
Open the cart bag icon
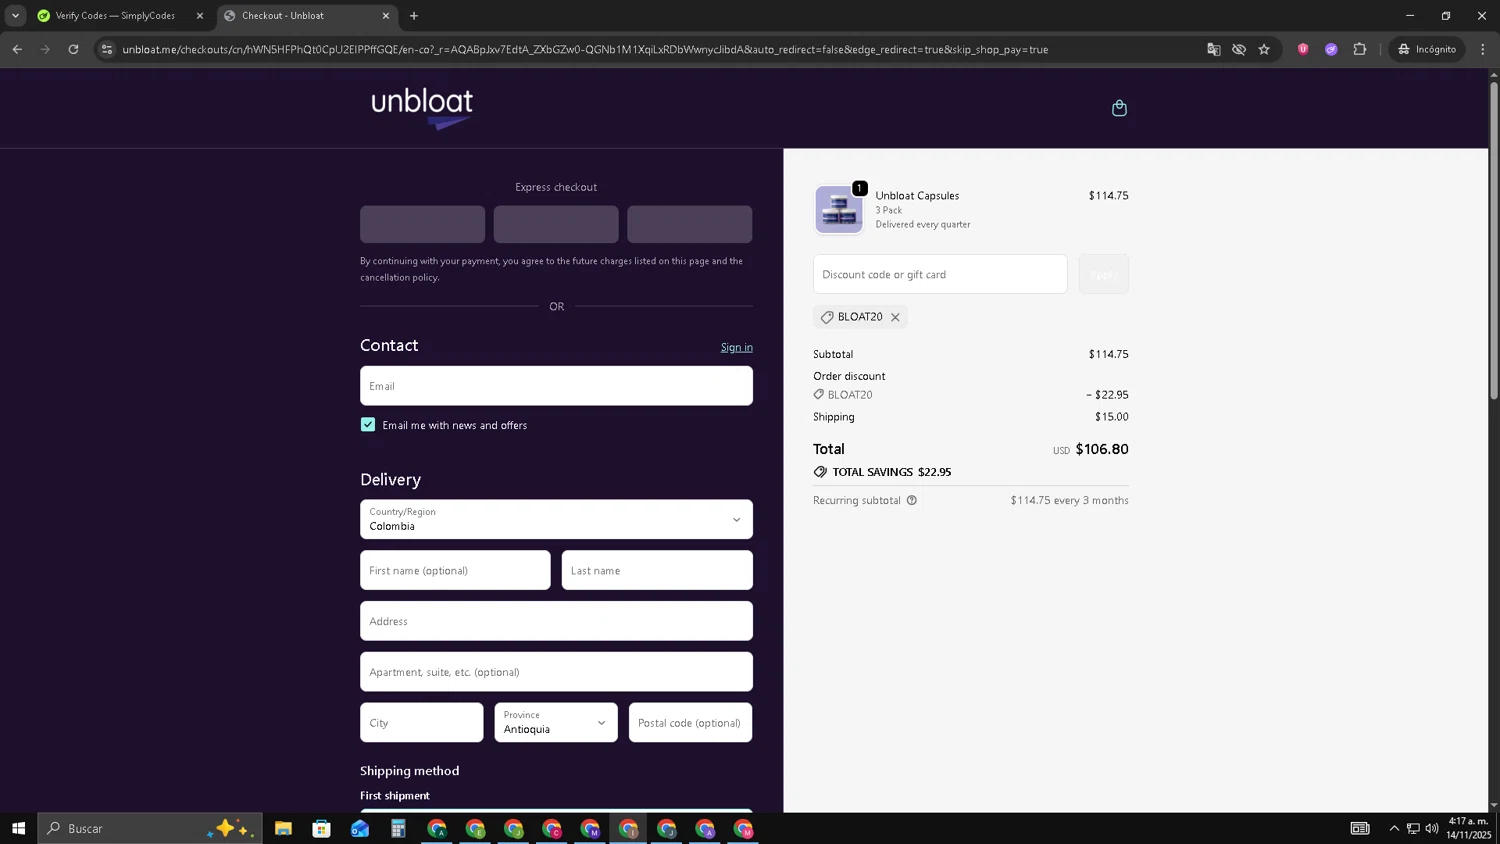click(1119, 108)
